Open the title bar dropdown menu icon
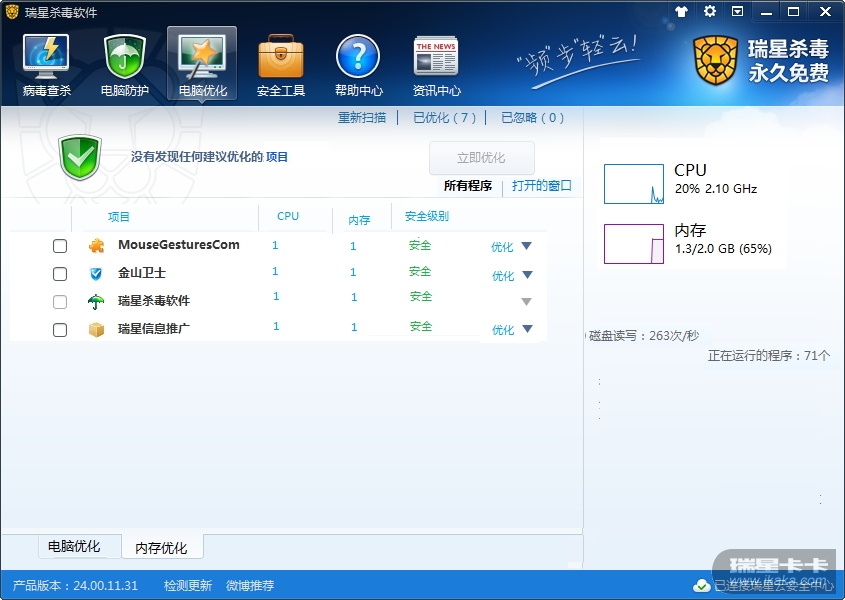This screenshot has width=845, height=600. [737, 11]
